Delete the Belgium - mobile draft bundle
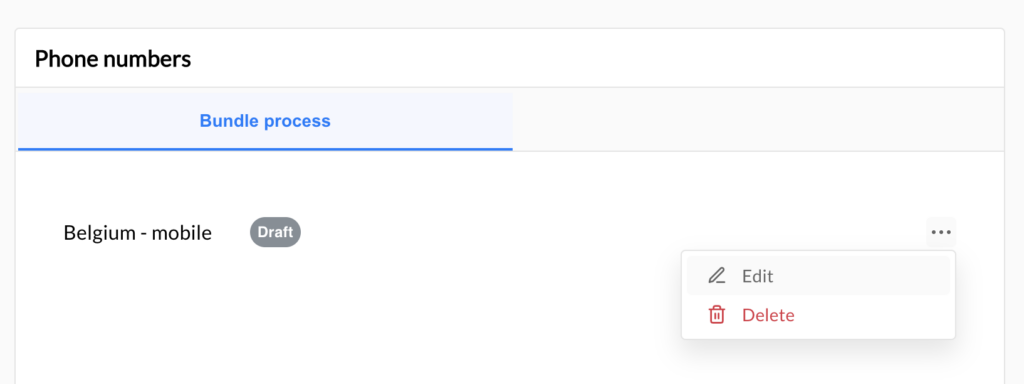The image size is (1024, 384). (x=818, y=315)
